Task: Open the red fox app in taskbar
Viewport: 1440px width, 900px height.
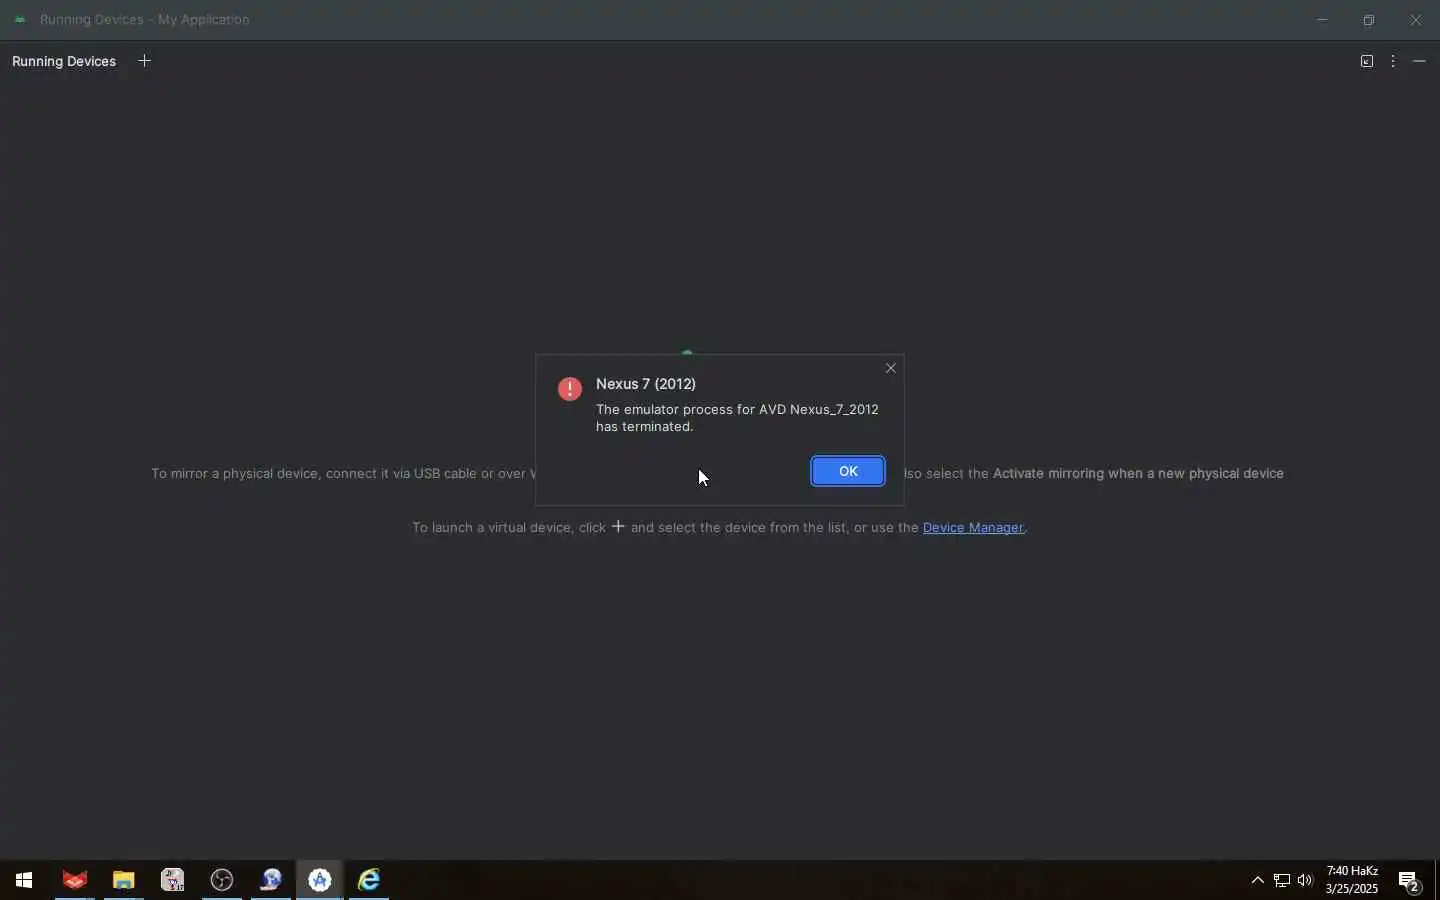Action: 75,880
